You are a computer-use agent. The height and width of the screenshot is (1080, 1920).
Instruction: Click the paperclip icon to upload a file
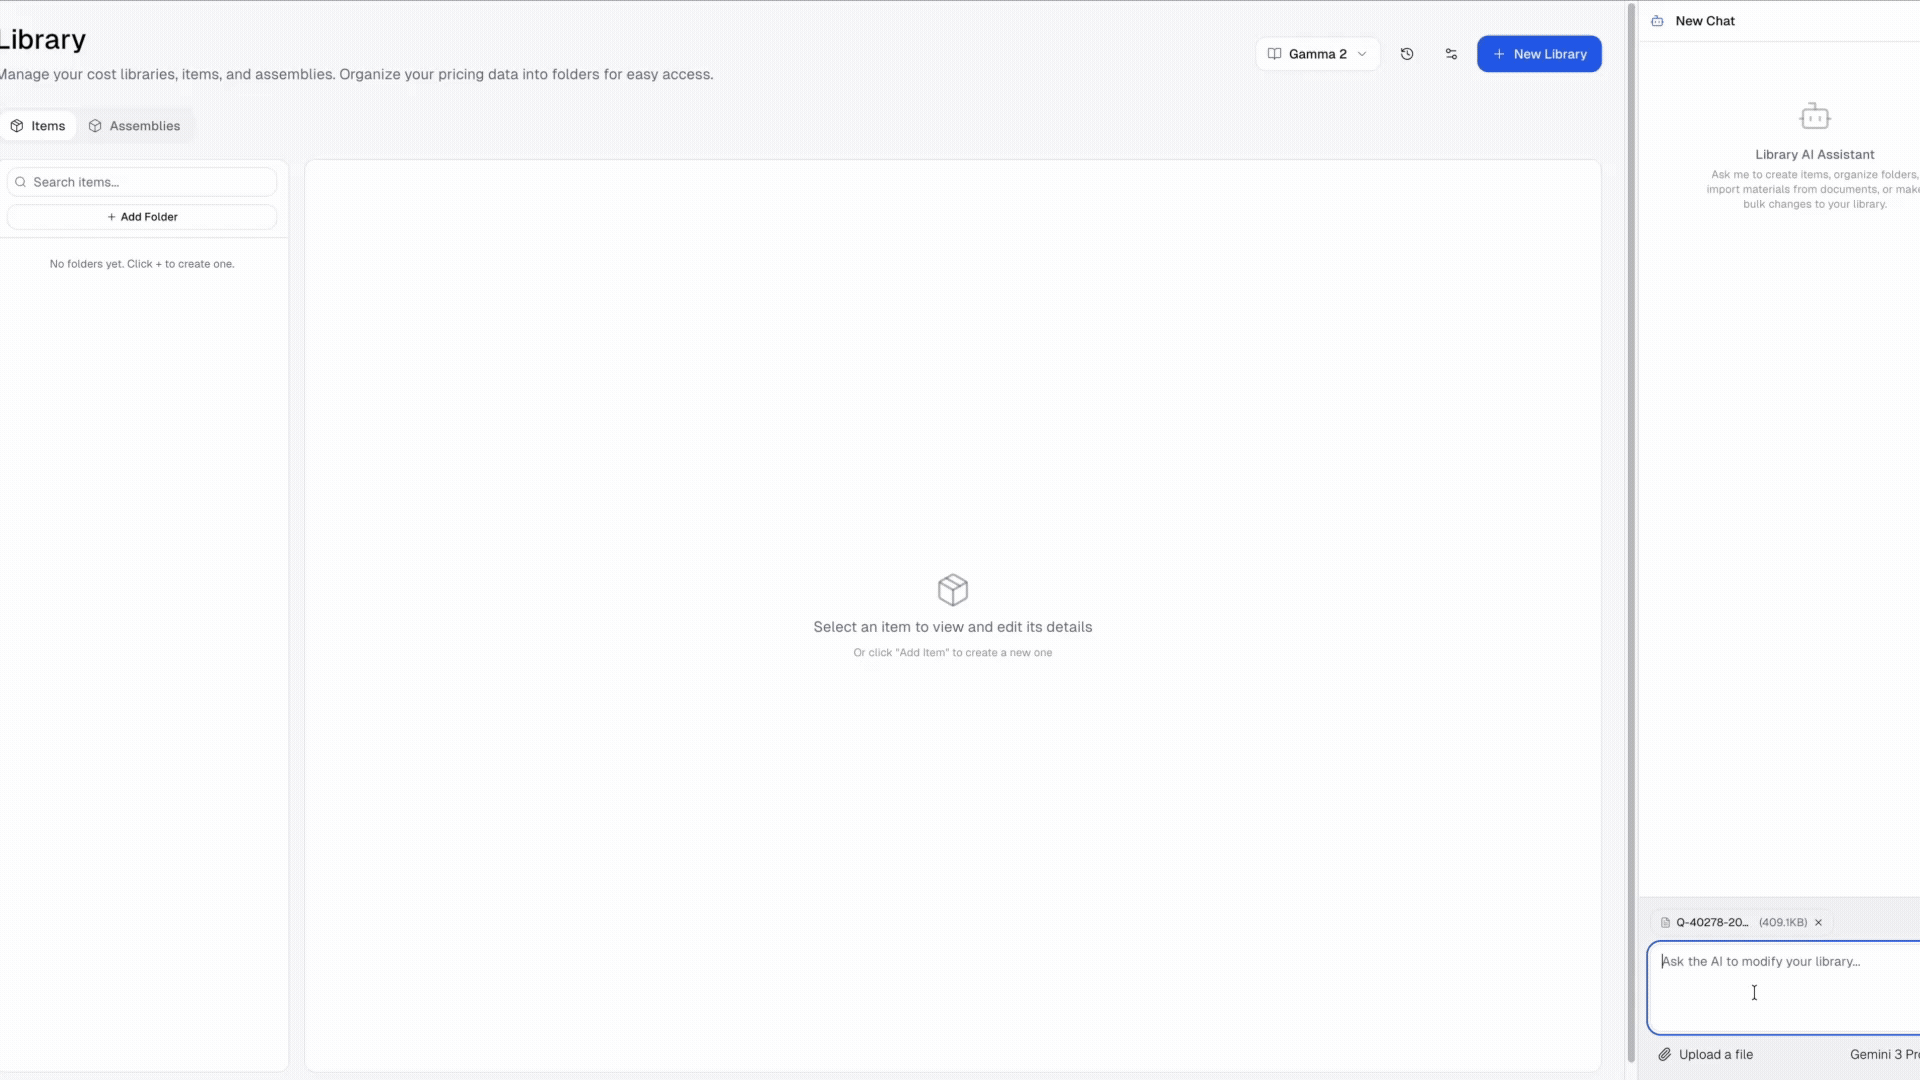click(1665, 1054)
